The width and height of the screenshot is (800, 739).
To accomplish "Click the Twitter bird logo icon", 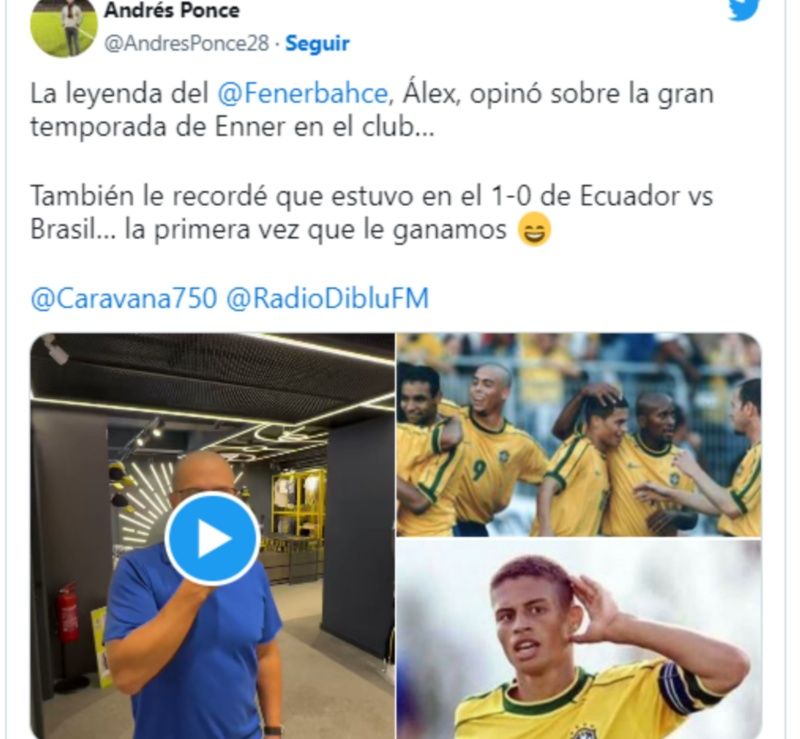I will click(744, 9).
